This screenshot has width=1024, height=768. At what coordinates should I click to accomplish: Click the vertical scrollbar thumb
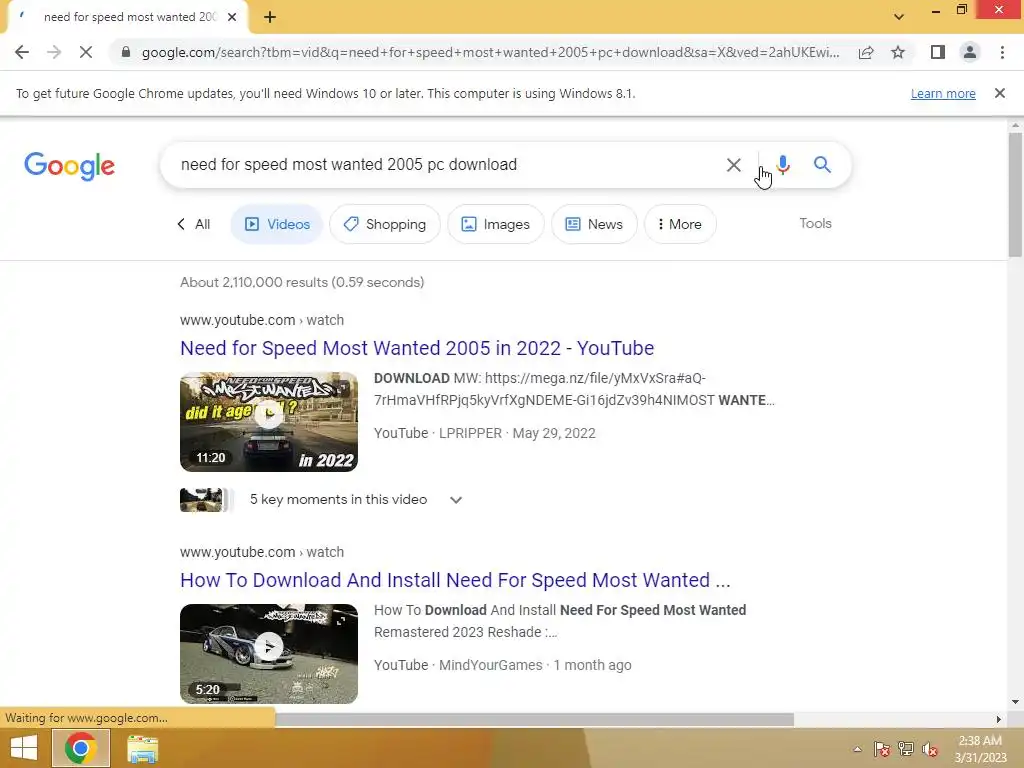pos(1015,195)
